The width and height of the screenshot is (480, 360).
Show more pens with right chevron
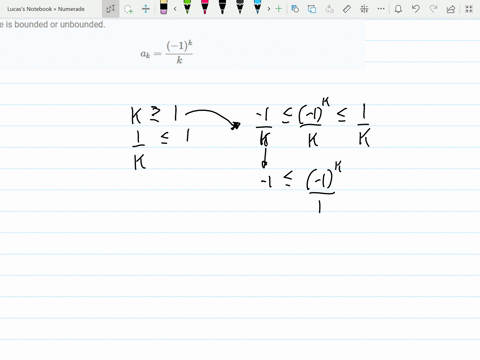(269, 9)
